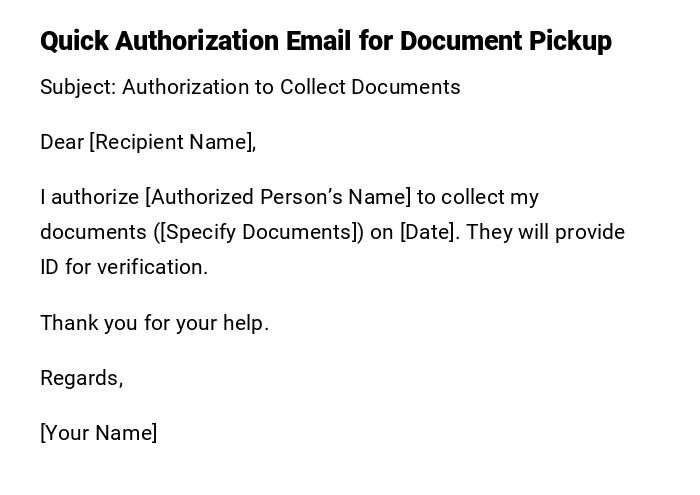Image resolution: width=700 pixels, height=495 pixels.
Task: Select the '[Your Name]' signature placeholder
Action: coord(98,433)
